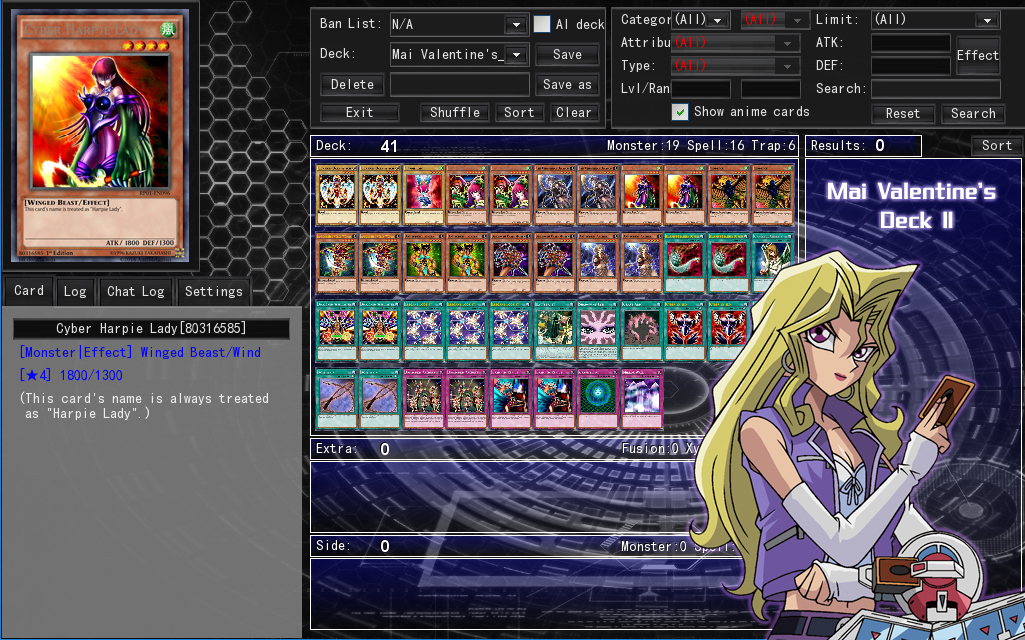
Task: Click the '[★4] 1800/1300' stats line
Action: (71, 375)
